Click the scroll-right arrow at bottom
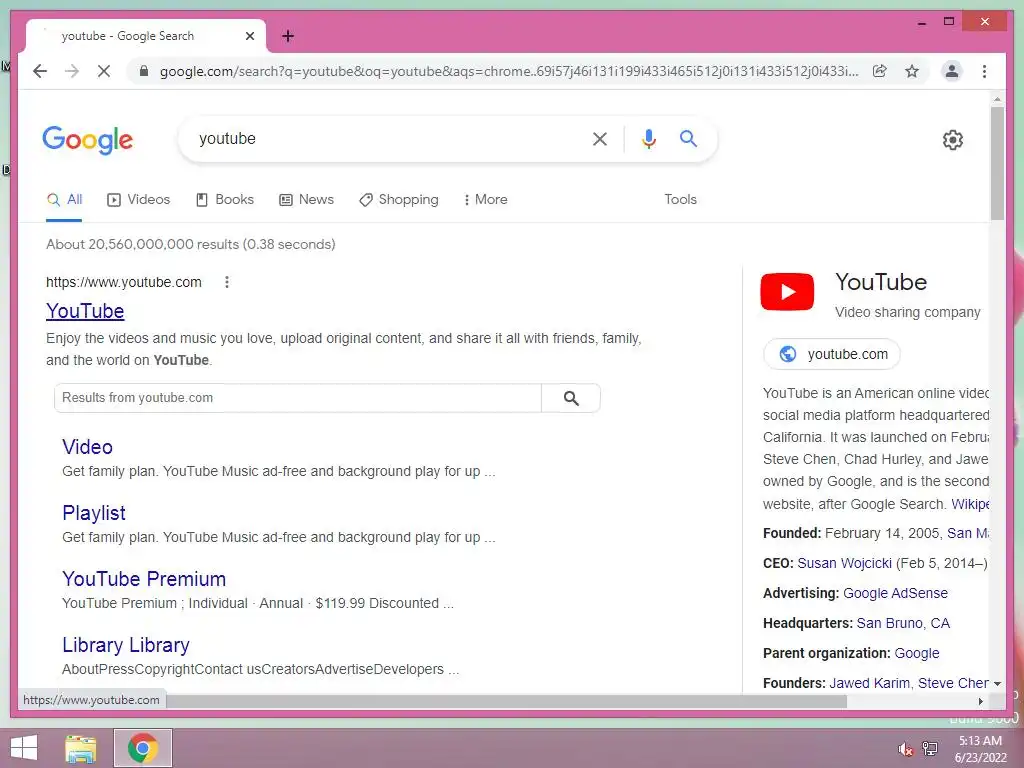1024x768 pixels. pyautogui.click(x=981, y=701)
